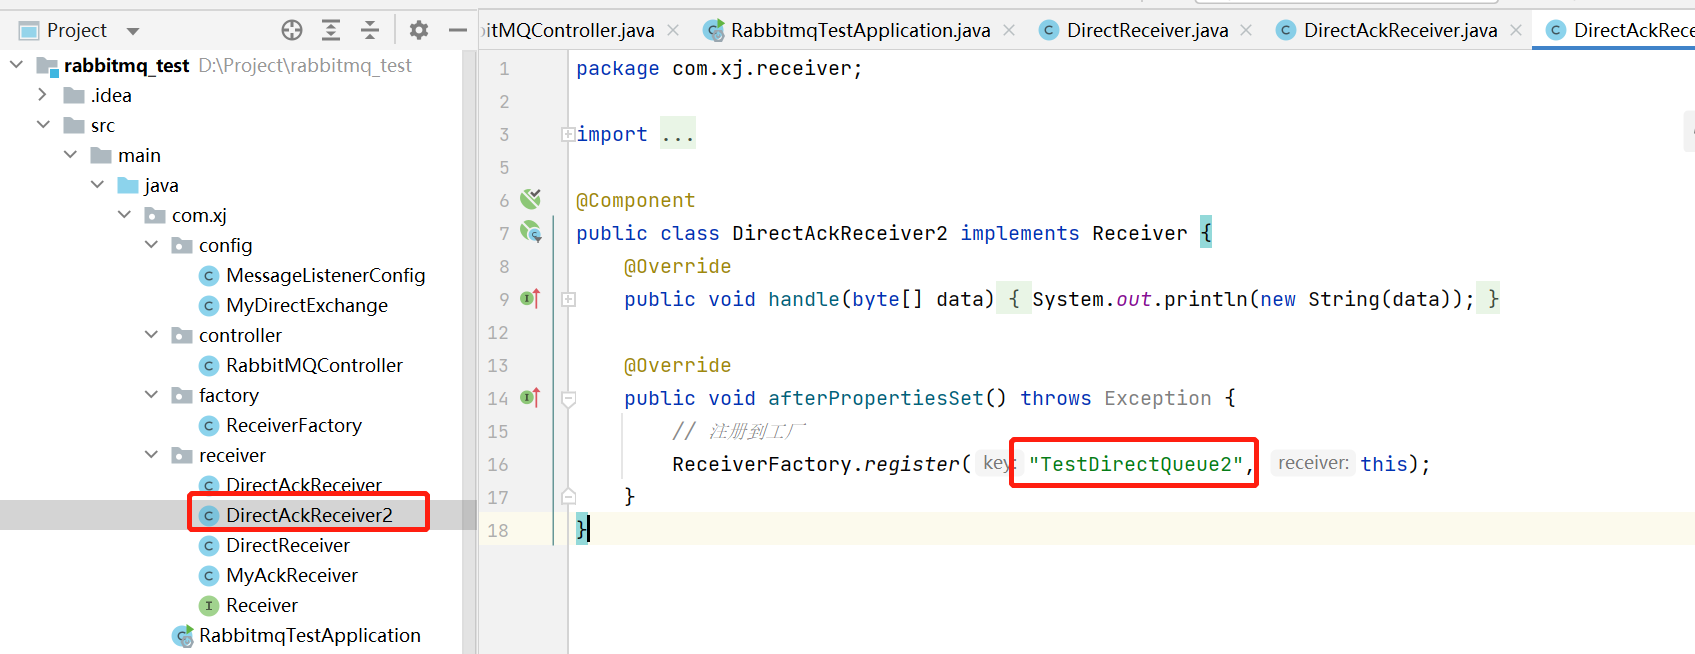
Task: Switch to RabbitmqTestApplication.java tab
Action: coord(859,30)
